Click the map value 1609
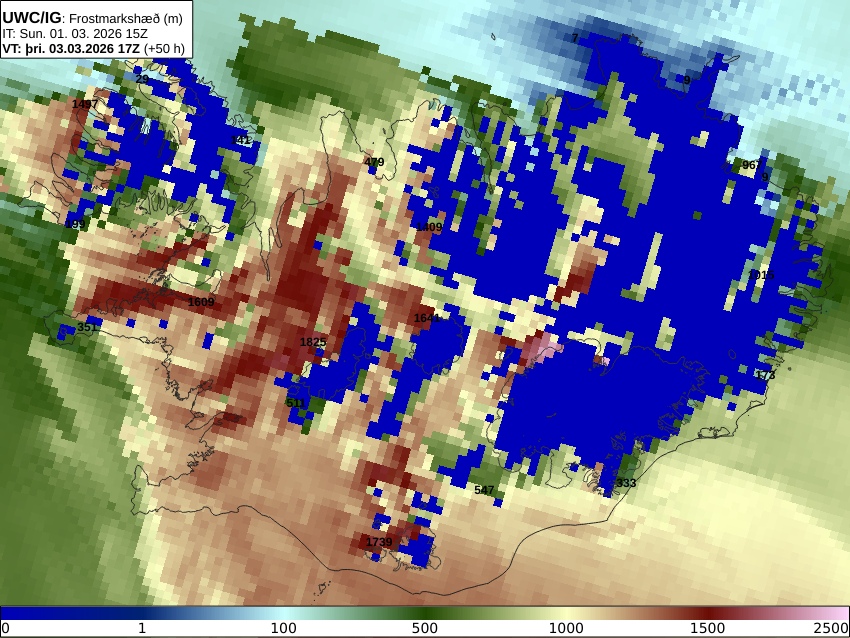The height and width of the screenshot is (638, 850). (201, 302)
